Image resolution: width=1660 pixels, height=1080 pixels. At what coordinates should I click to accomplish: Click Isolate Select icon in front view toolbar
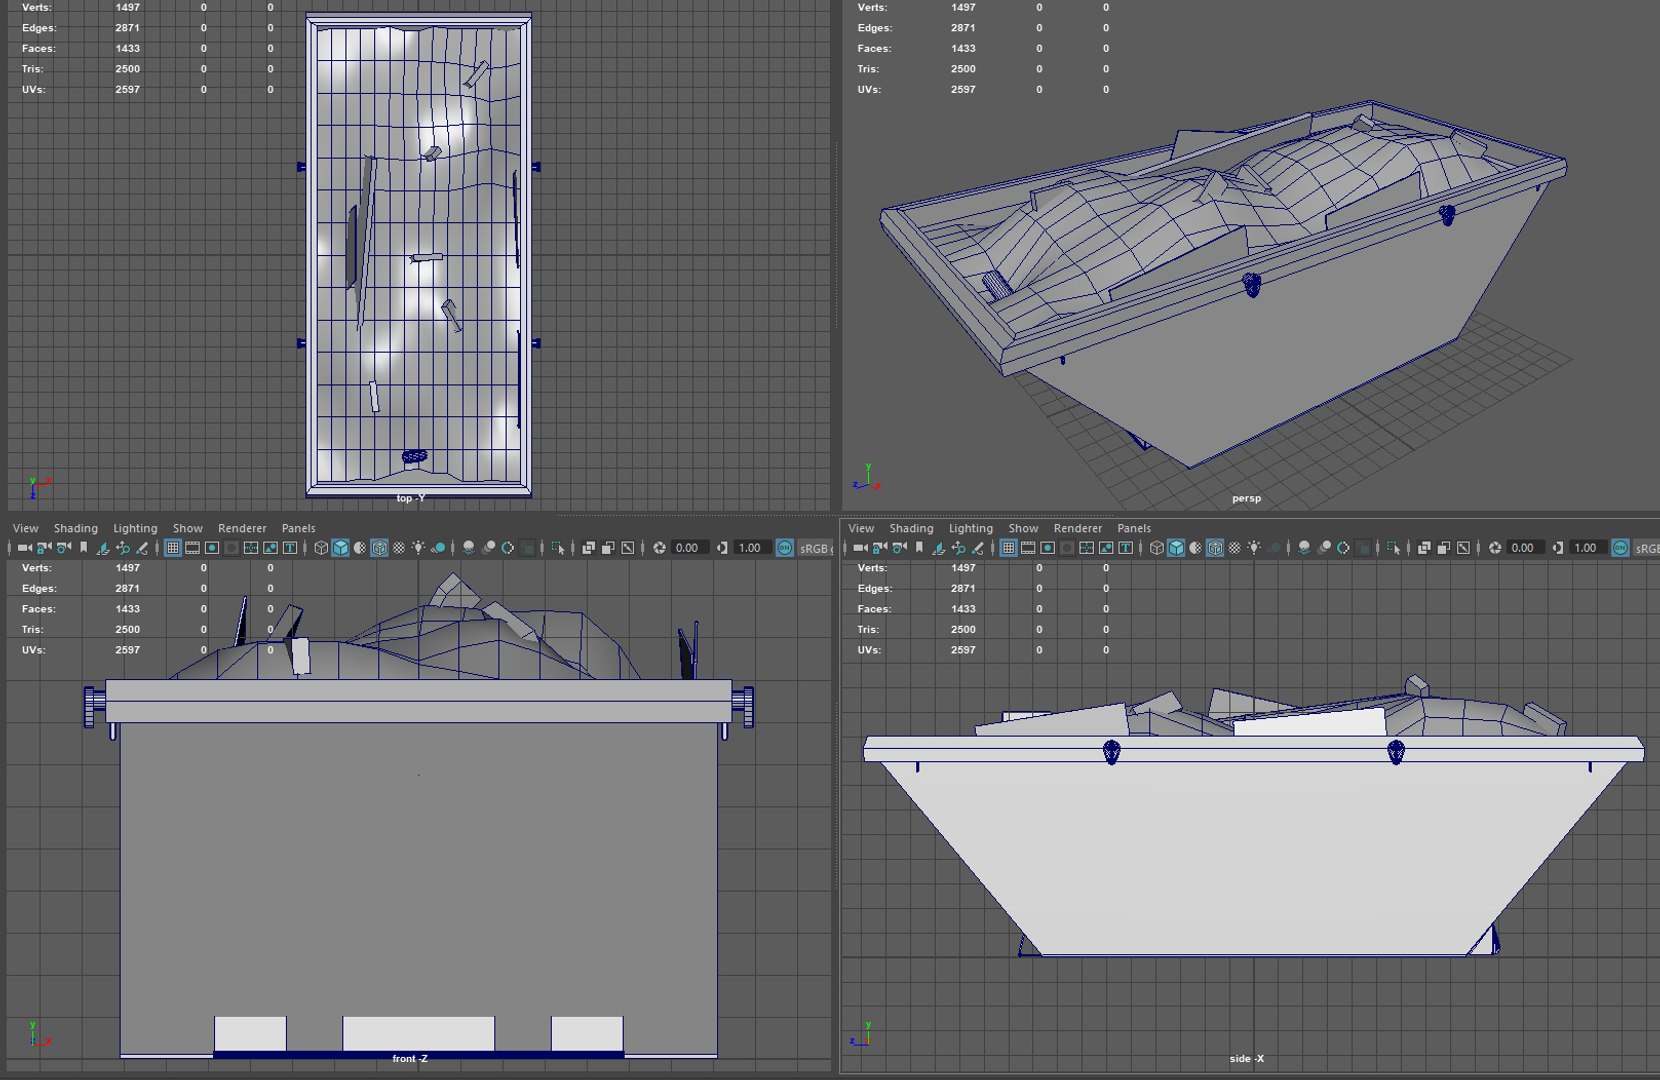[557, 548]
